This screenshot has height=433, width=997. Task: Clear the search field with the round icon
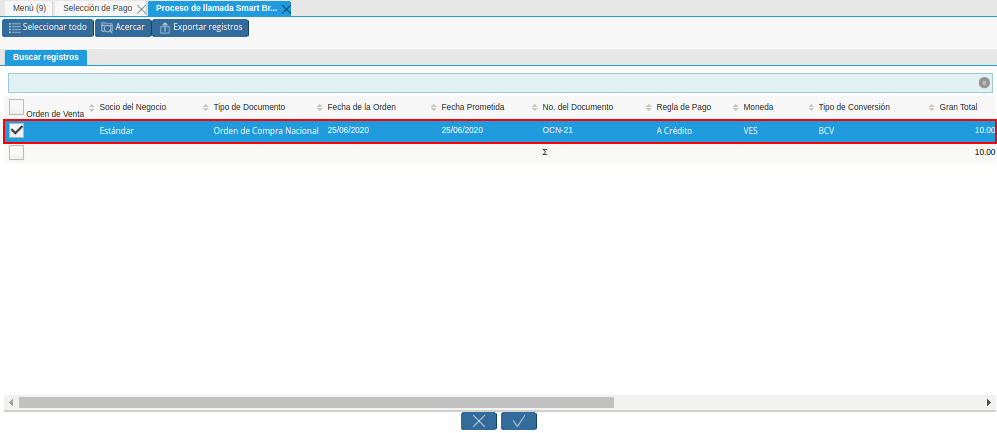point(984,83)
